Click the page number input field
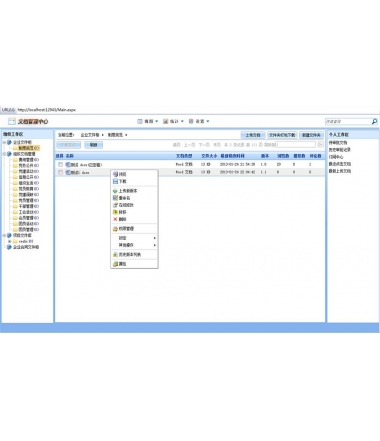Image resolution: width=380 pixels, height=441 pixels. [x=296, y=145]
